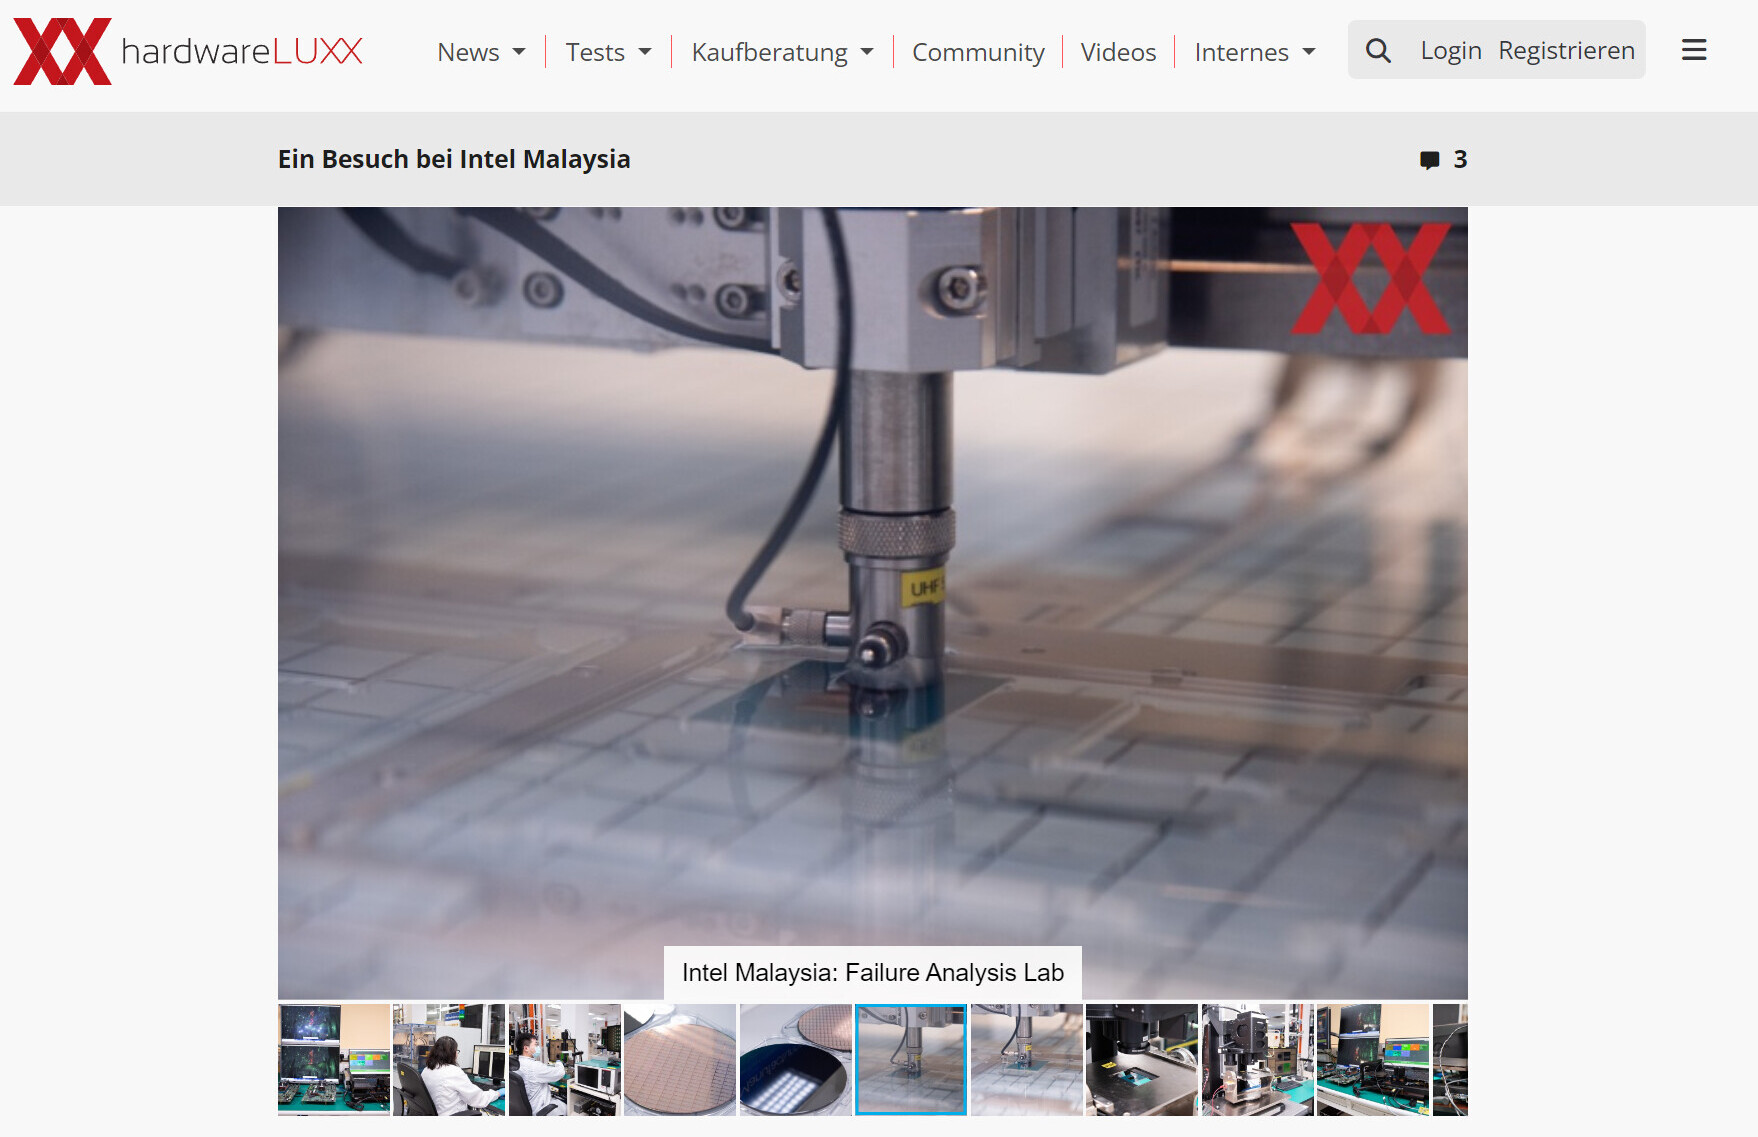Viewport: 1758px width, 1137px height.
Task: Select the highlighted probe thumbnail
Action: click(x=911, y=1060)
